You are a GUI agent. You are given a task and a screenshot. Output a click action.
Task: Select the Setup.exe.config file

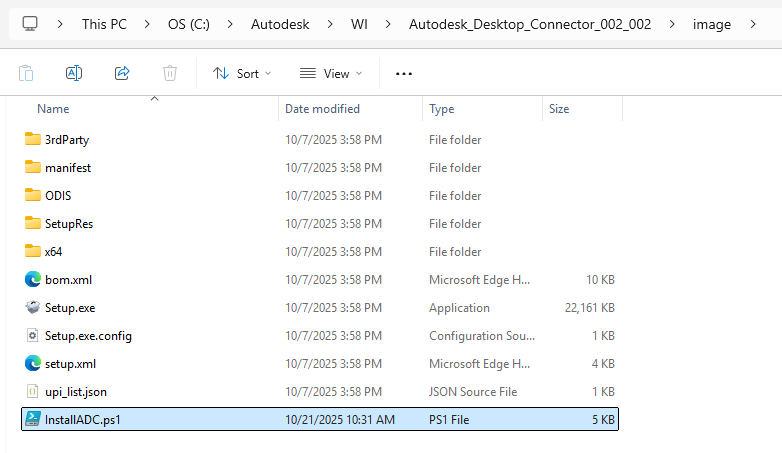tap(88, 336)
